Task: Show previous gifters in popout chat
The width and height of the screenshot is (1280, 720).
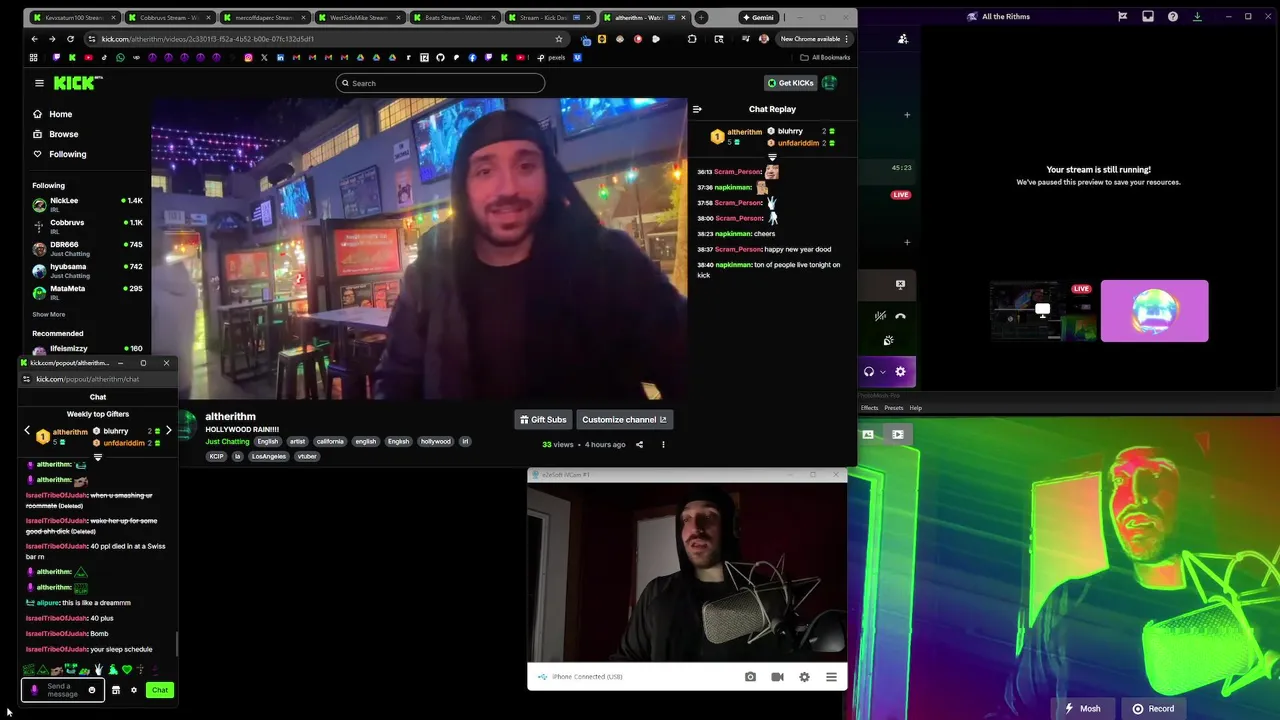Action: click(x=27, y=431)
